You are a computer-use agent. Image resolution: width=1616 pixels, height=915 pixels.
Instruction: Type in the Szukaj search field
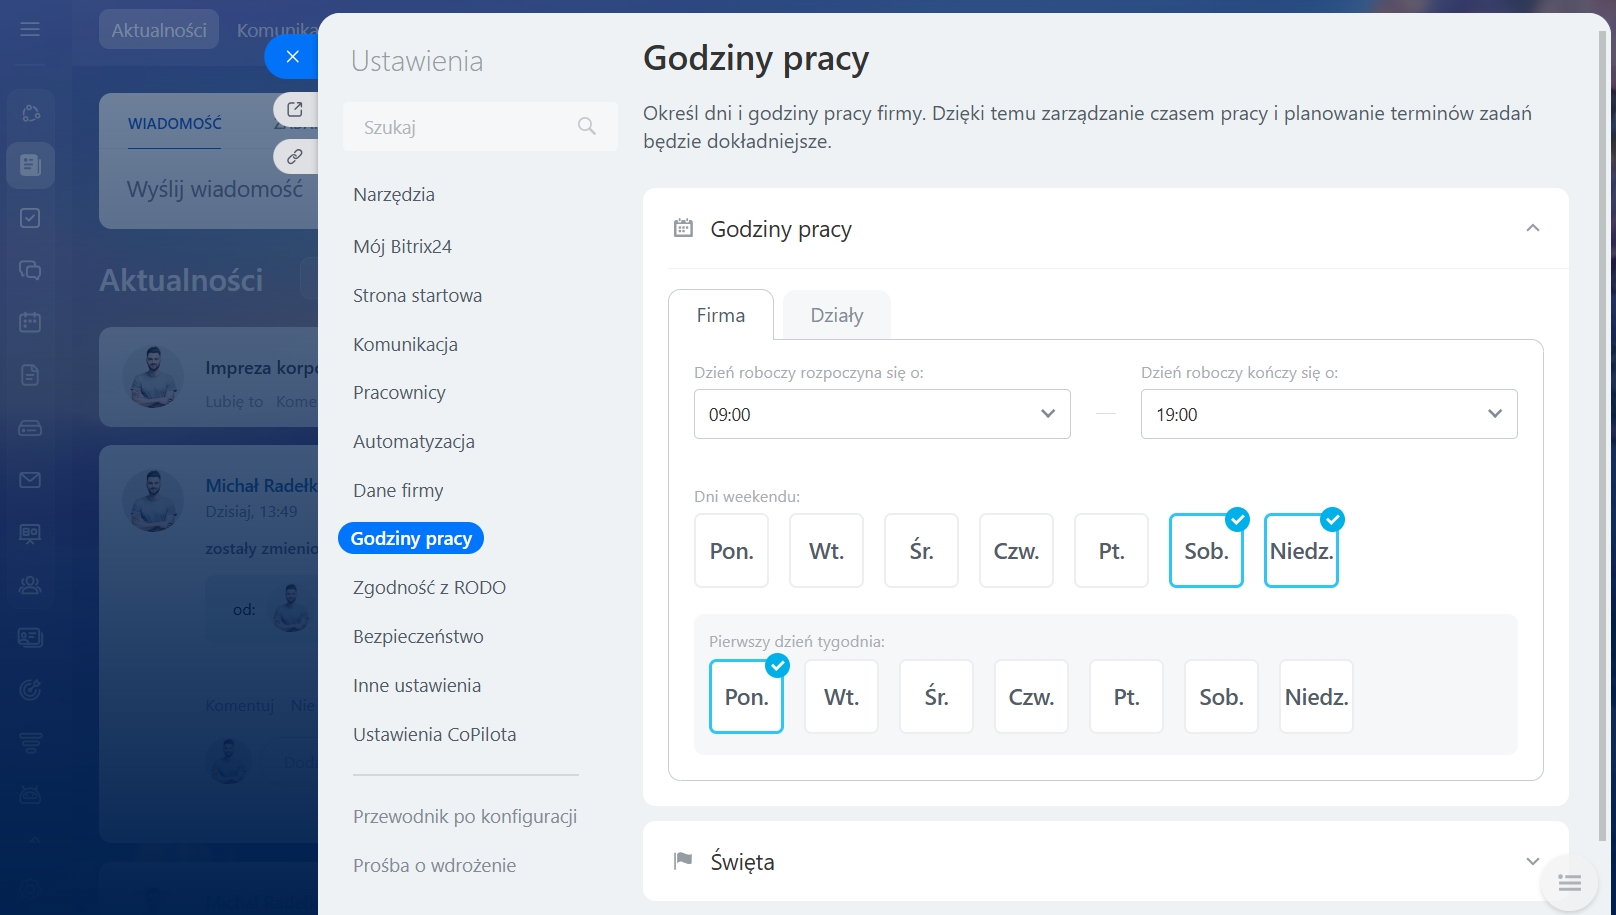pyautogui.click(x=460, y=127)
